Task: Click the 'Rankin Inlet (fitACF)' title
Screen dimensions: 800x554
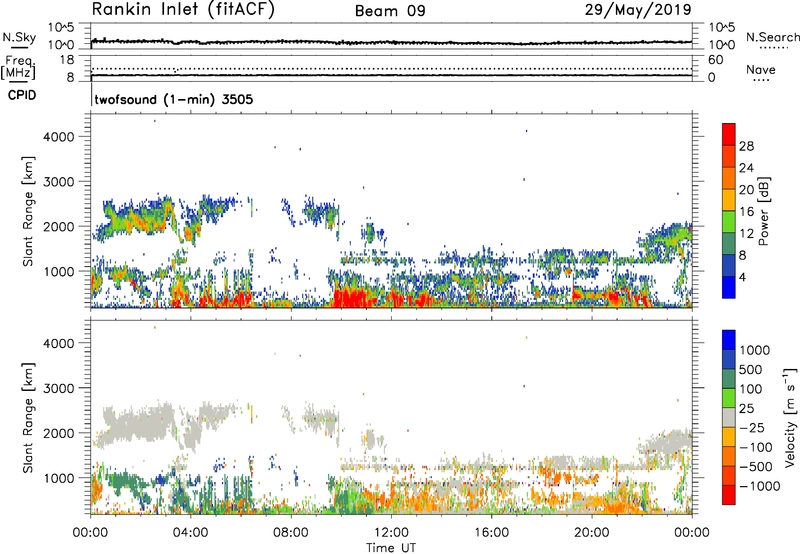Action: point(183,10)
